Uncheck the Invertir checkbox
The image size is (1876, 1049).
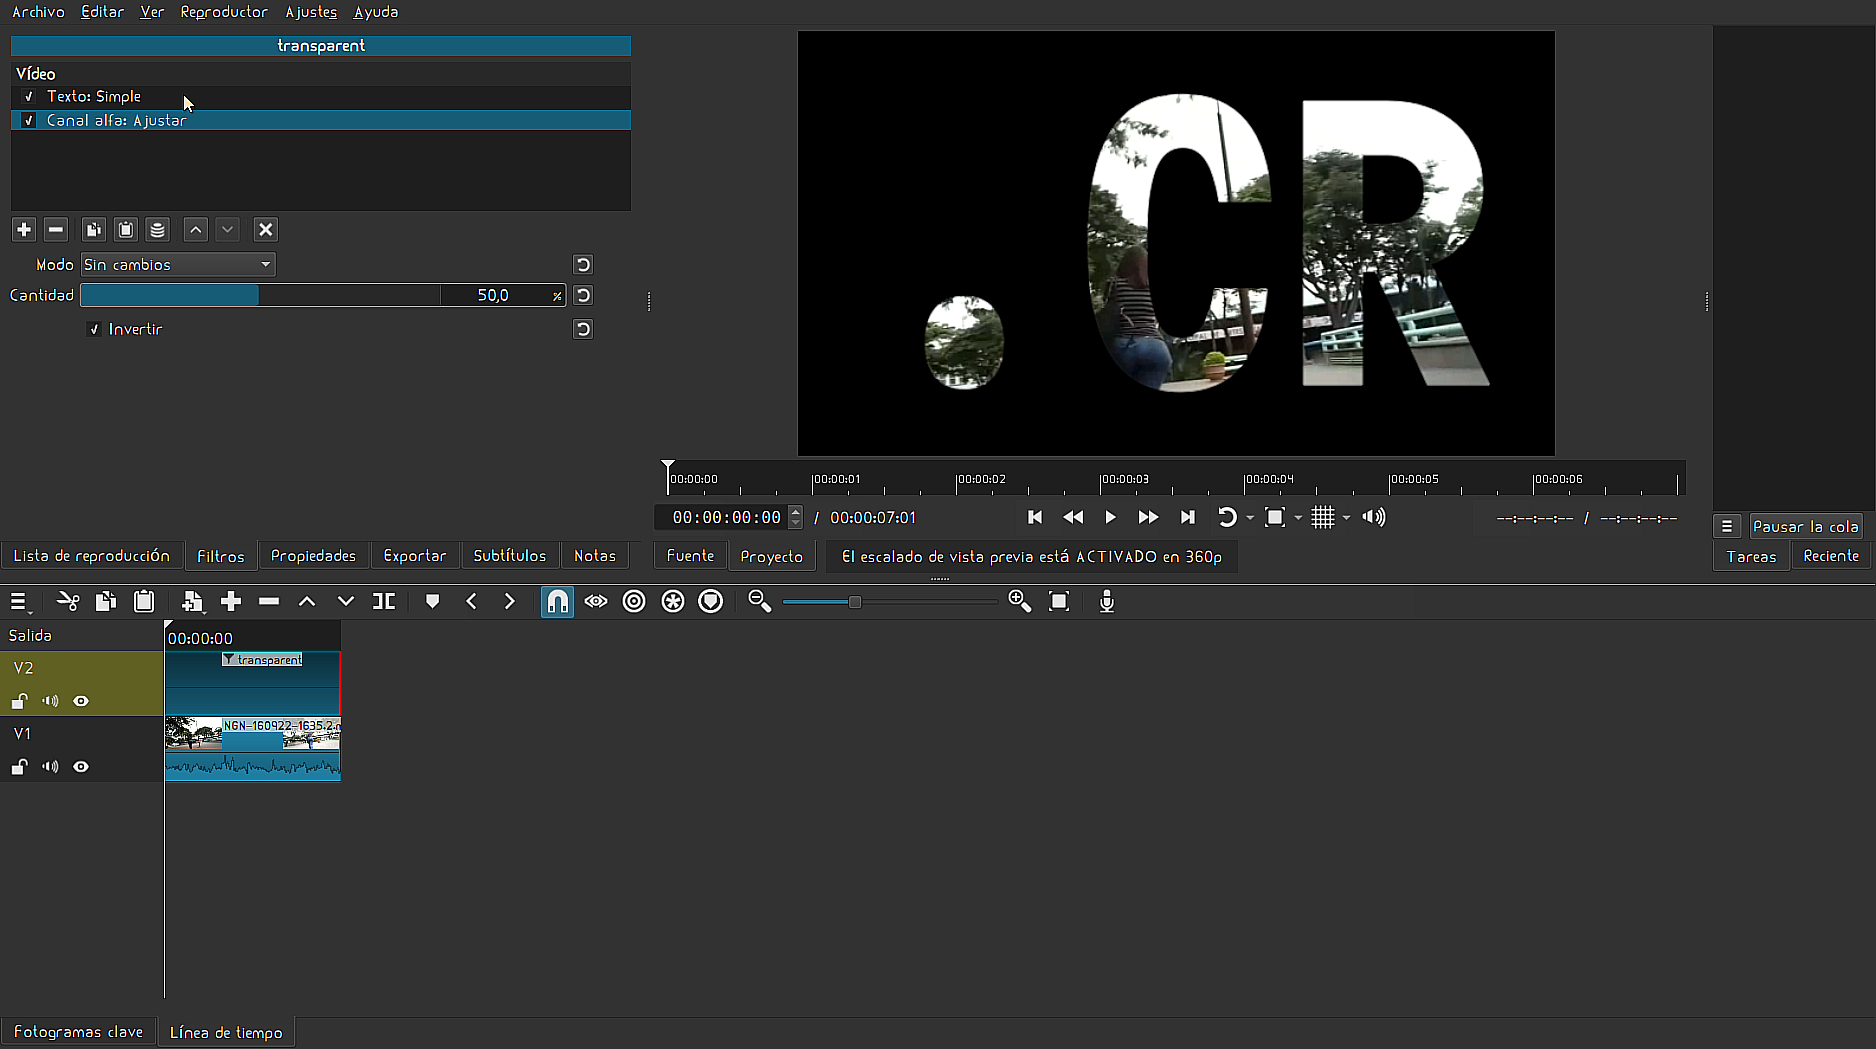(x=94, y=330)
